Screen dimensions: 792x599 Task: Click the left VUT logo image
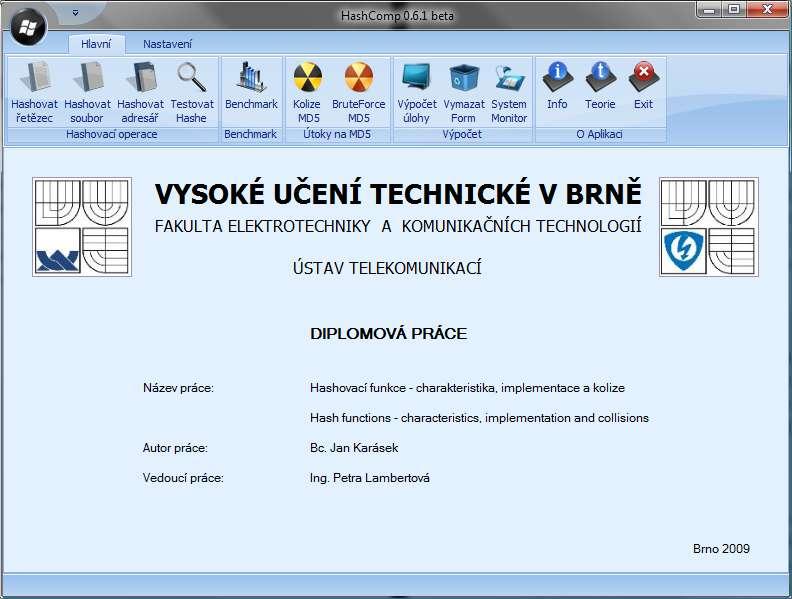click(x=82, y=227)
